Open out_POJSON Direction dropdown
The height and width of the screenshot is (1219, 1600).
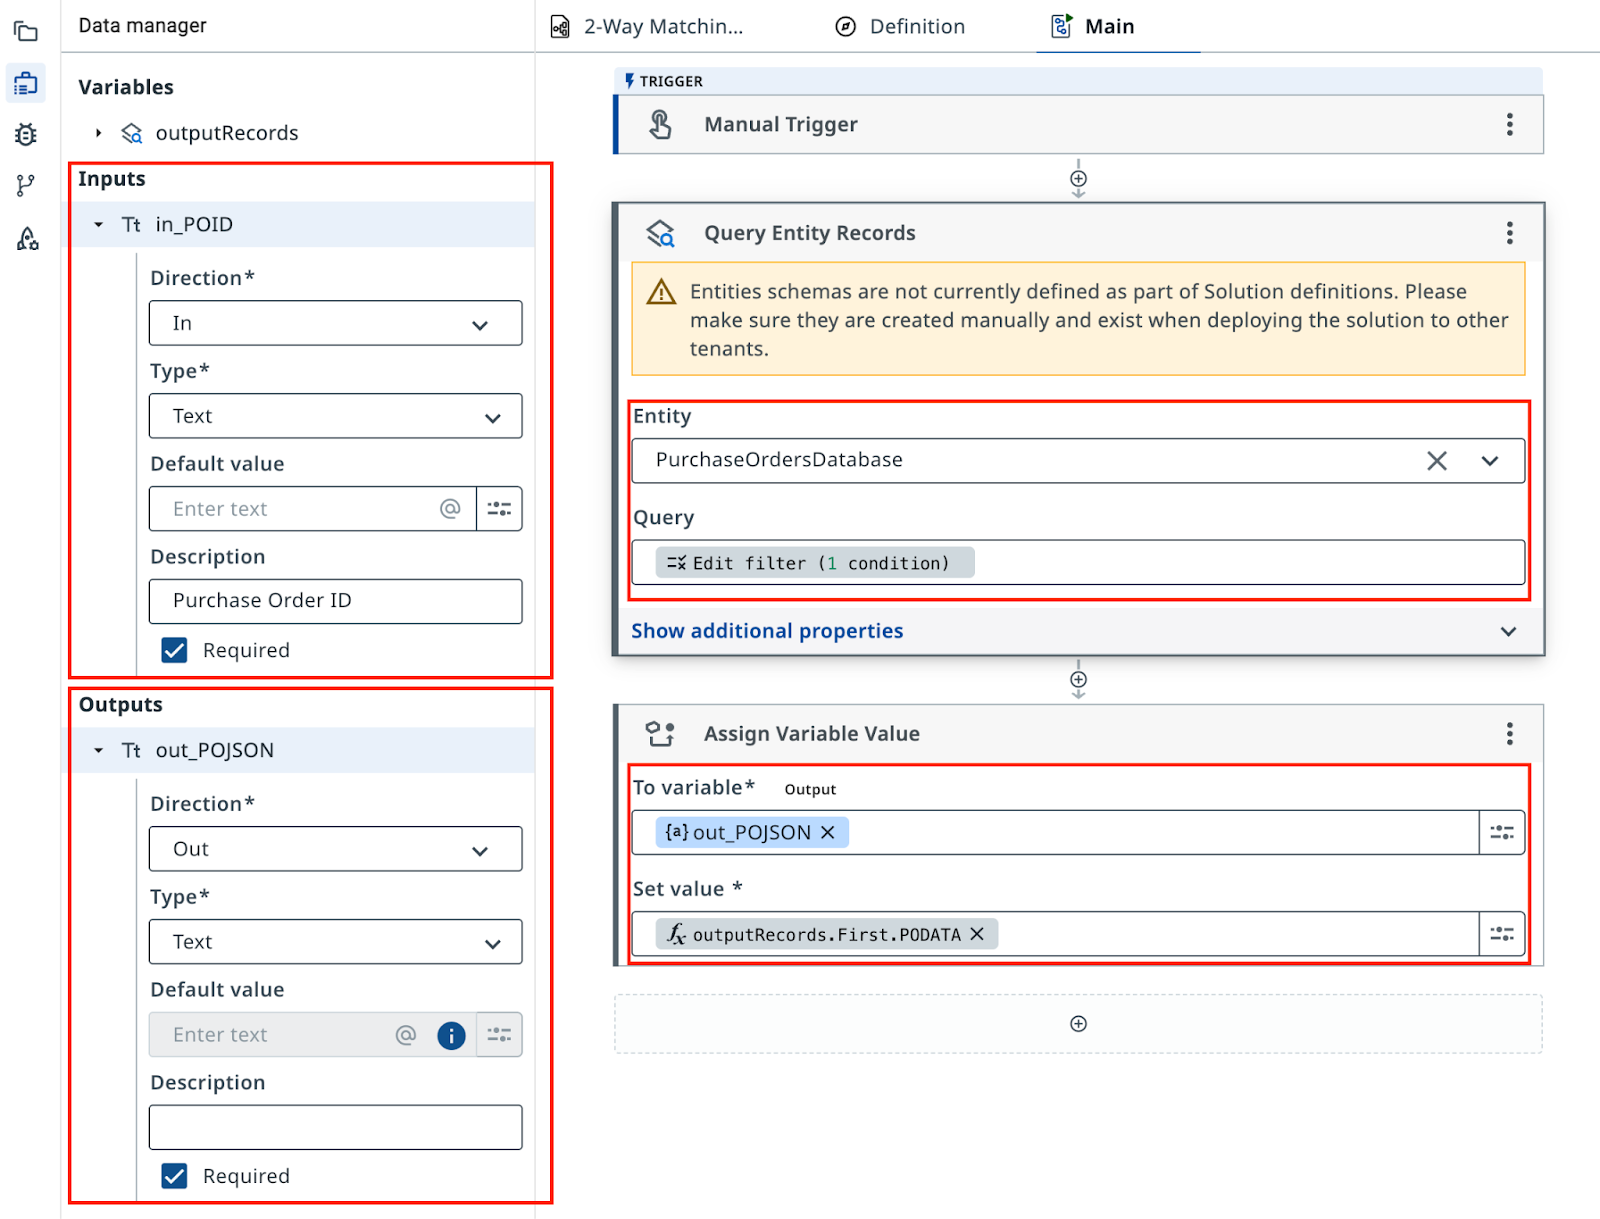coord(335,849)
